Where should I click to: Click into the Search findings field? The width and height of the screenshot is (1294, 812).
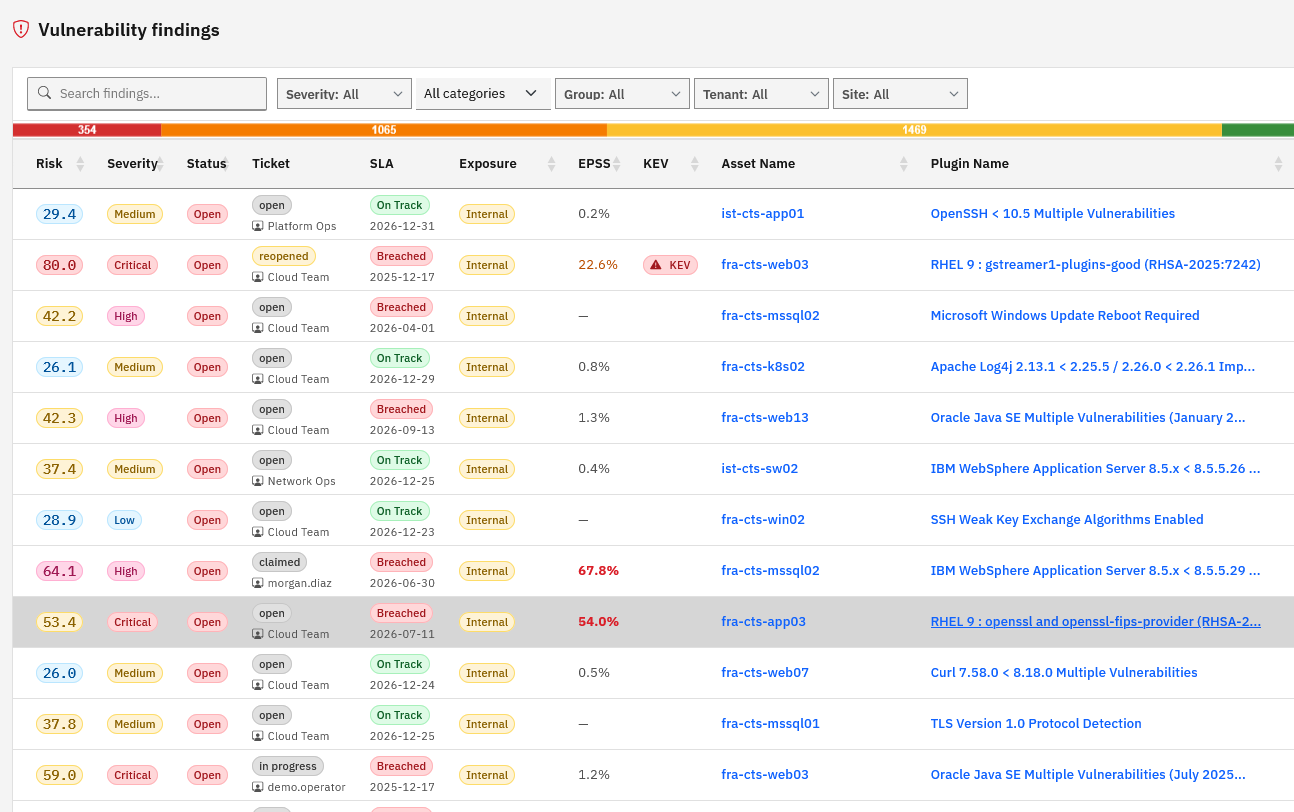coord(147,93)
